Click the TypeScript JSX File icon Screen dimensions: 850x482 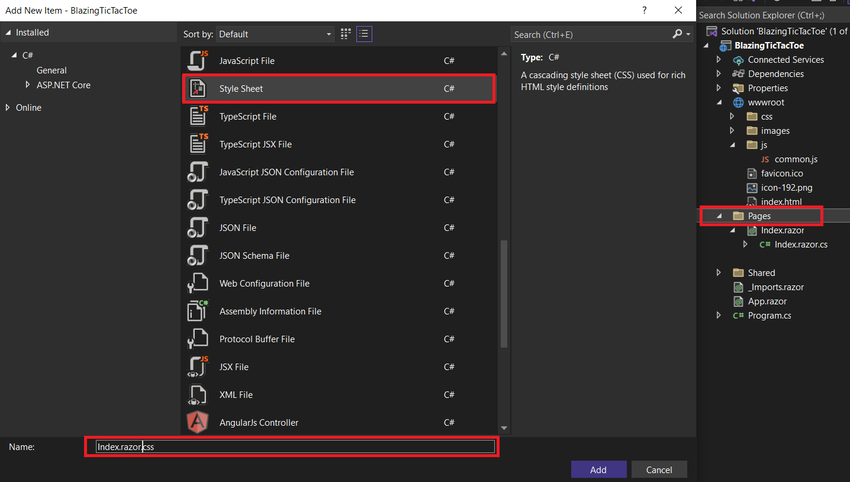198,144
